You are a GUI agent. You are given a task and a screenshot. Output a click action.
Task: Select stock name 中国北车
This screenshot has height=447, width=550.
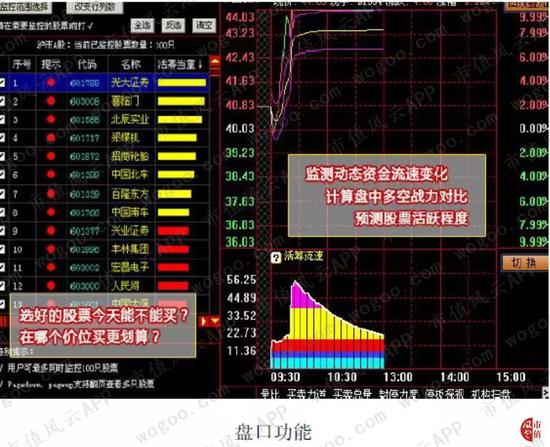pos(130,174)
